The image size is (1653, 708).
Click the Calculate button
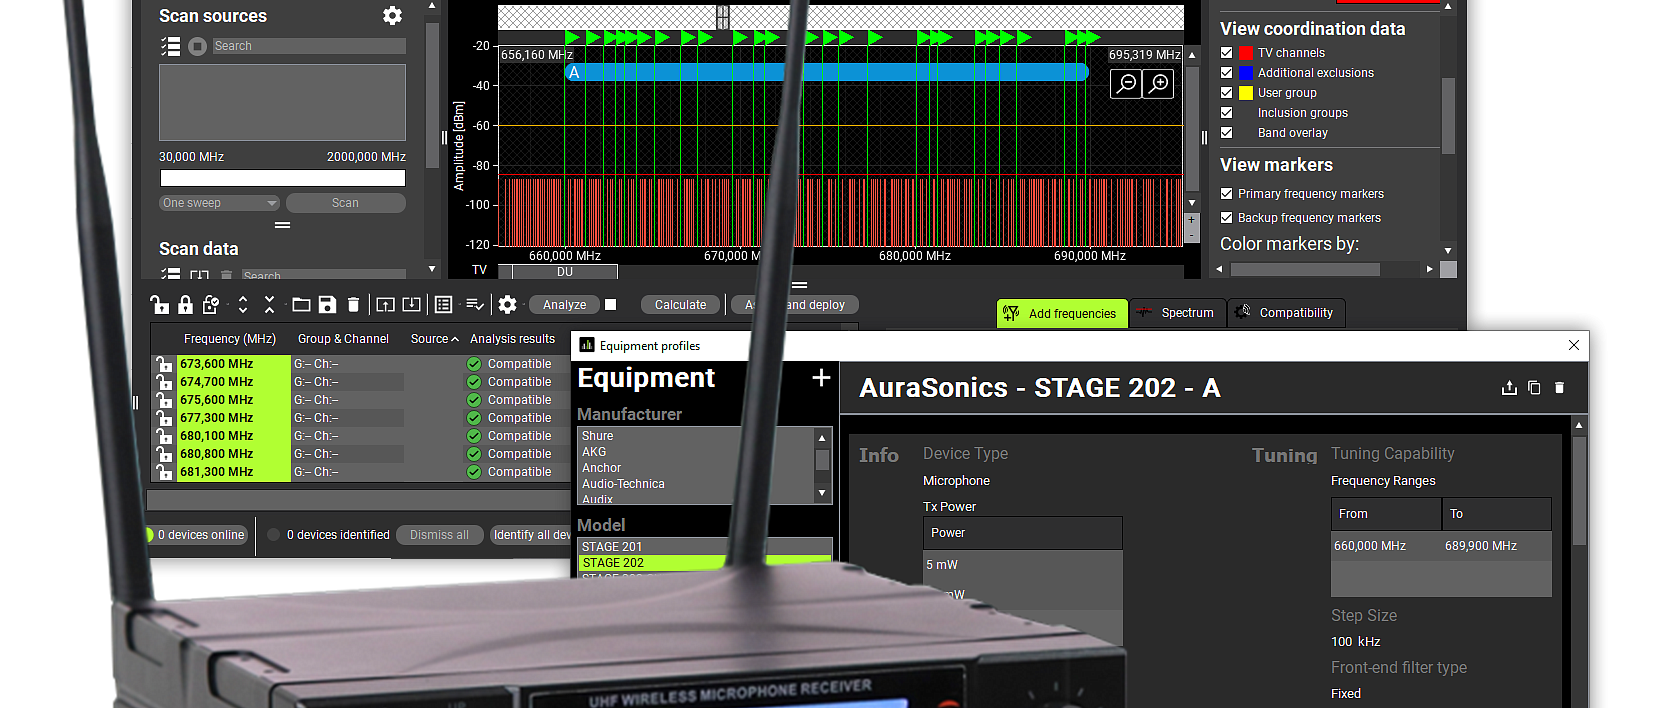tap(680, 305)
